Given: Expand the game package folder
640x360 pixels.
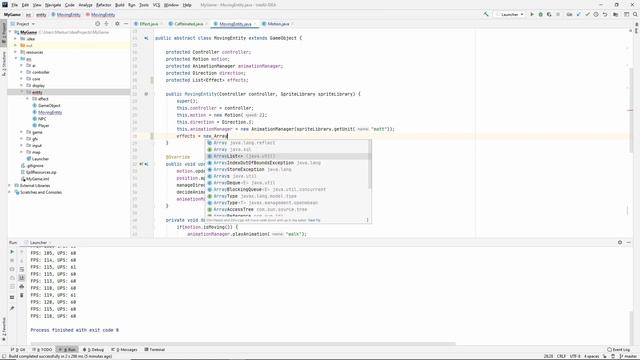Looking at the screenshot, I should (x=21, y=132).
